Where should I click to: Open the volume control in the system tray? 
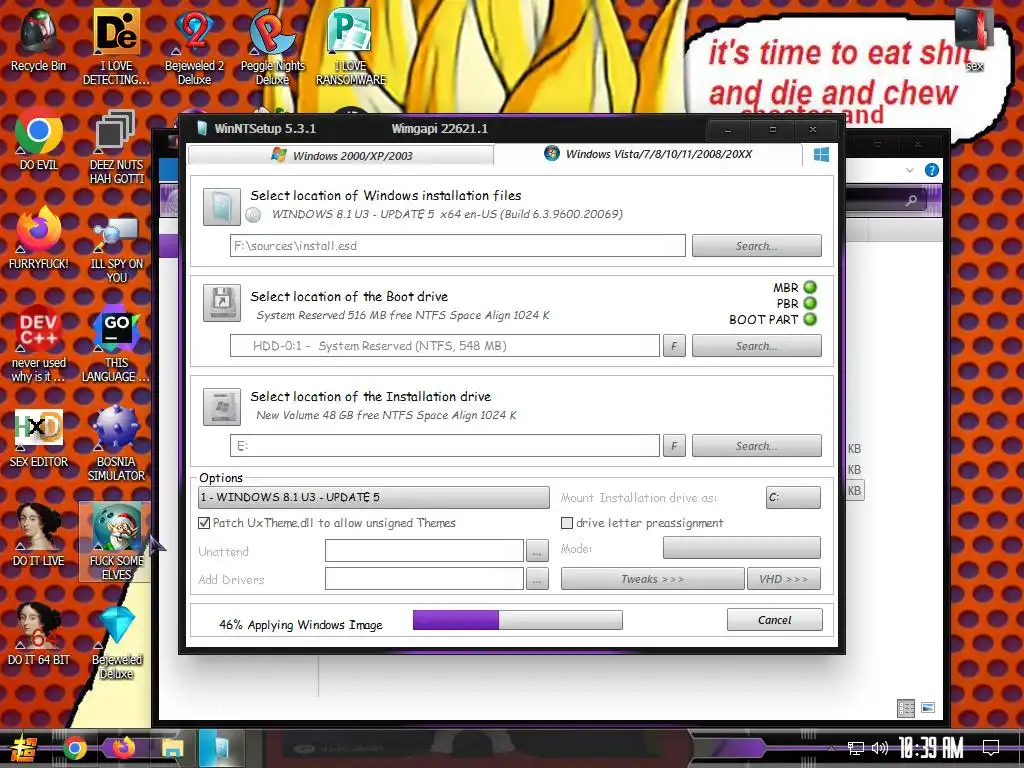pos(880,748)
